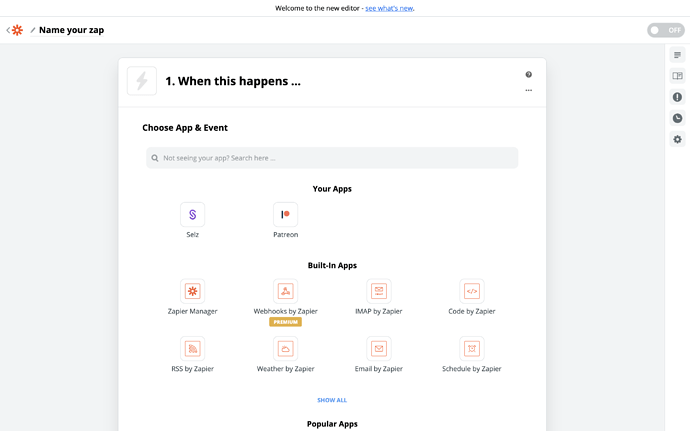This screenshot has width=690, height=431.
Task: Click the 'Webhooks by Zapier' label text
Action: click(285, 311)
